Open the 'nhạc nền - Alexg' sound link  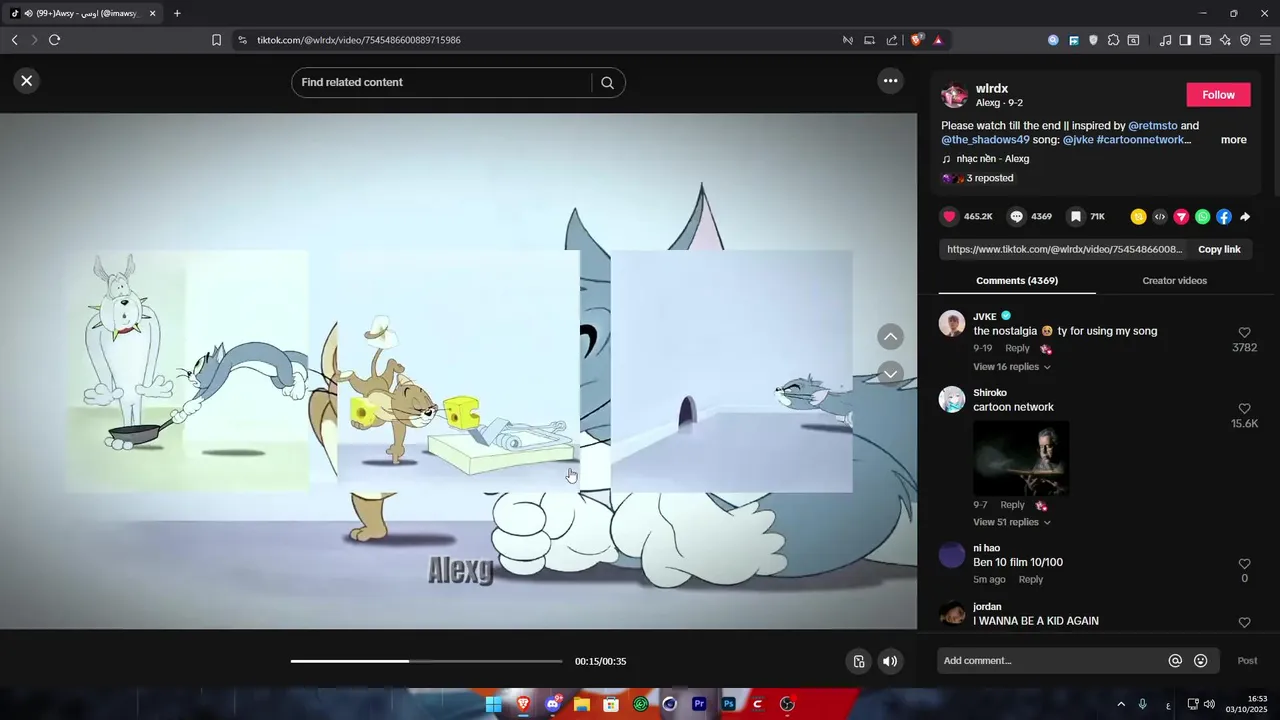click(x=992, y=159)
